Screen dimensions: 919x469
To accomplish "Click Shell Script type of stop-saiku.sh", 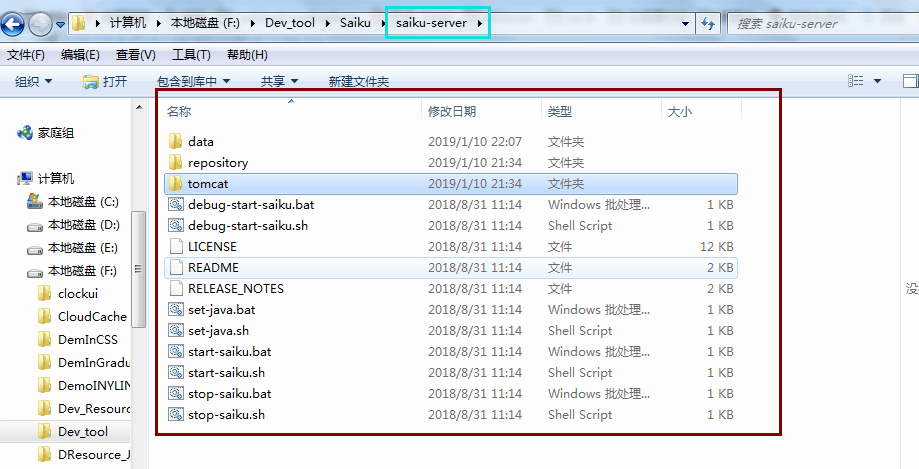I will click(580, 414).
